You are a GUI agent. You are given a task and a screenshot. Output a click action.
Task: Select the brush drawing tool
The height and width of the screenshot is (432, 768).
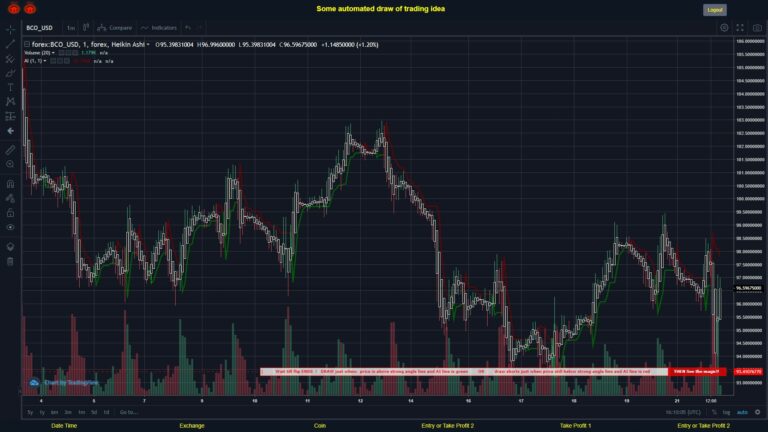click(x=10, y=73)
